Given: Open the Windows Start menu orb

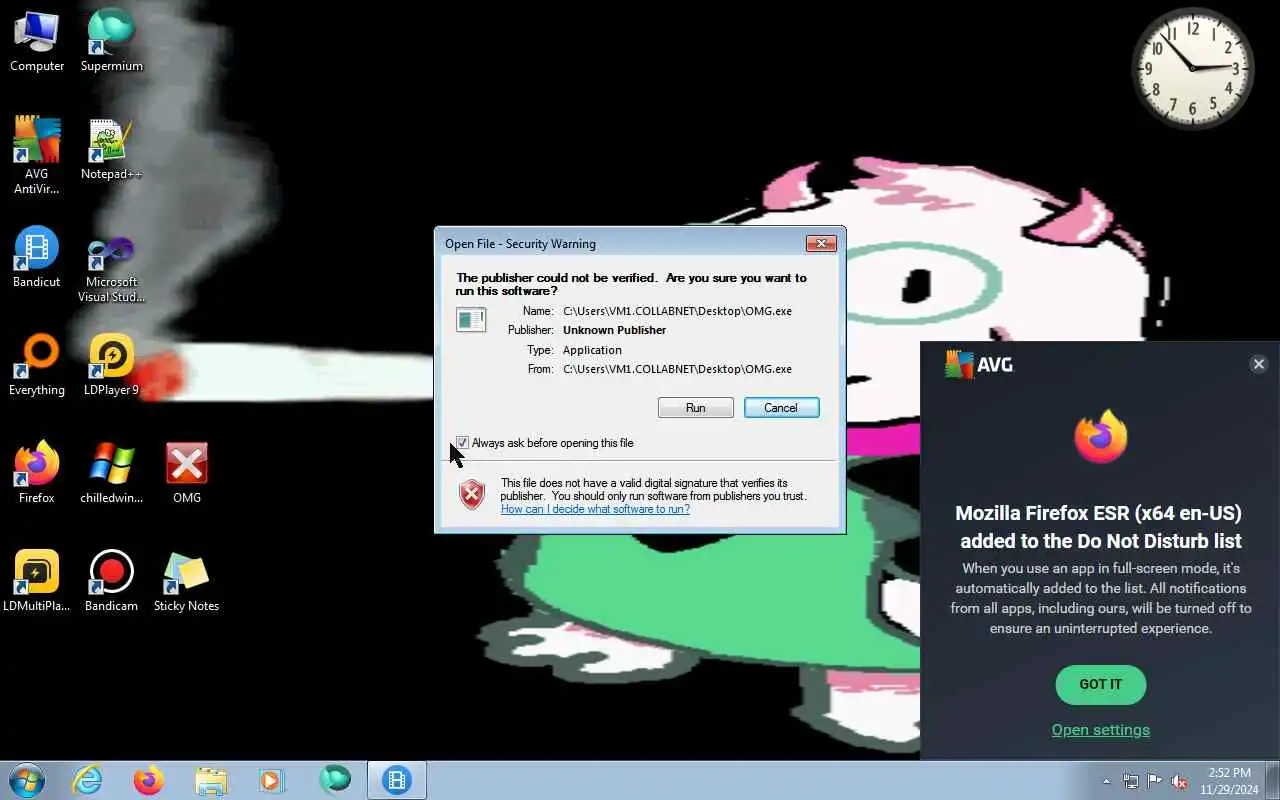Looking at the screenshot, I should point(27,780).
